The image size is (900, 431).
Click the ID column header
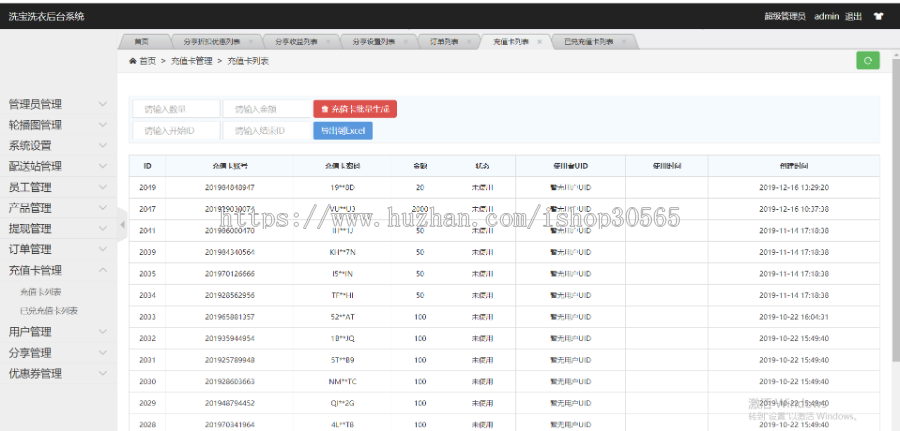(x=148, y=166)
